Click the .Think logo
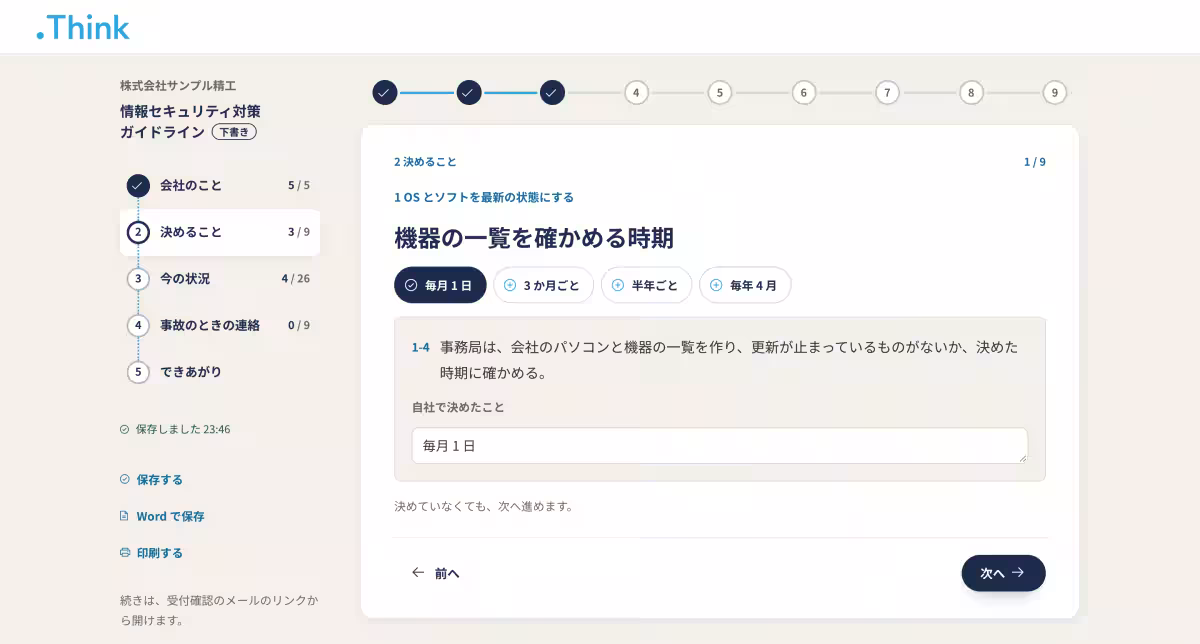This screenshot has height=644, width=1200. tap(83, 28)
